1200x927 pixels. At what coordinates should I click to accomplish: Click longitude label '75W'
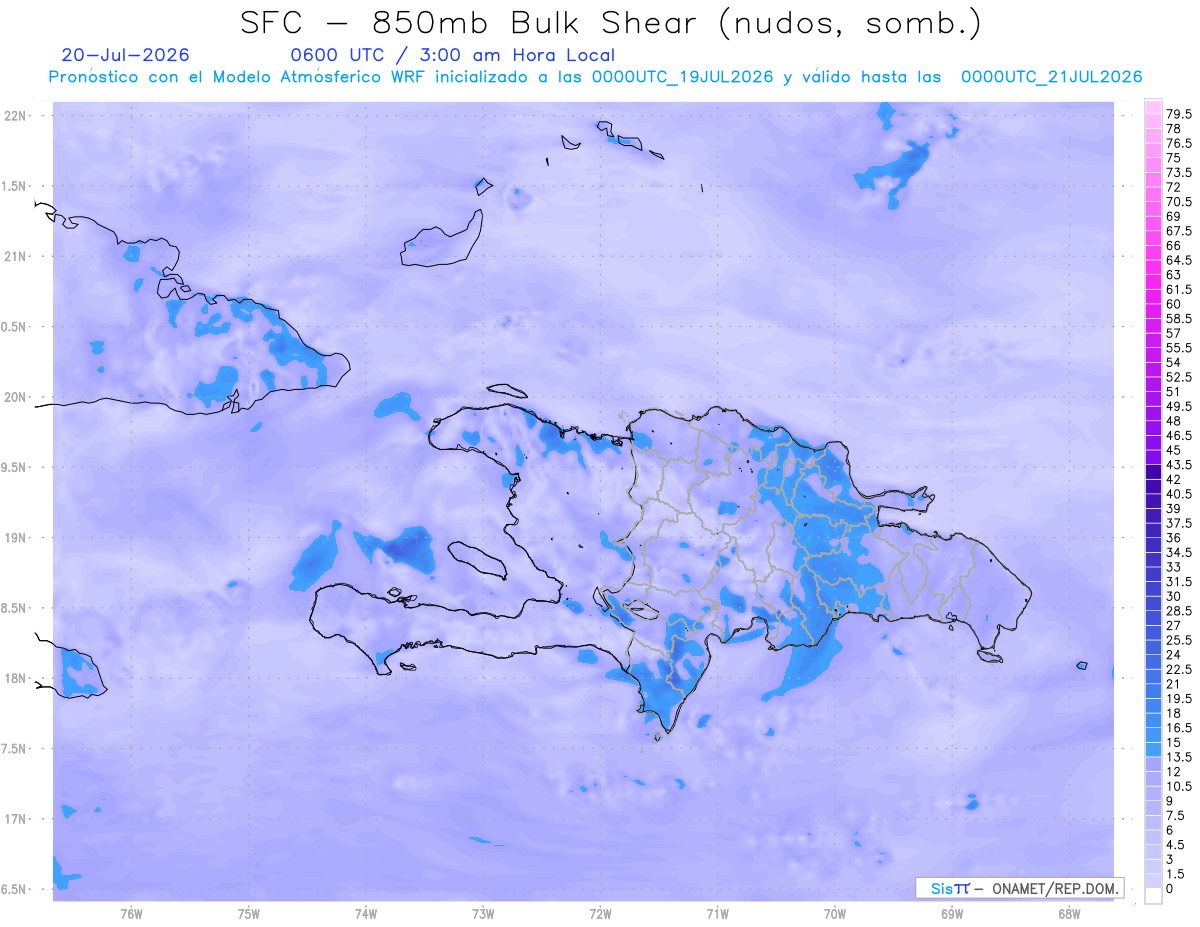249,914
